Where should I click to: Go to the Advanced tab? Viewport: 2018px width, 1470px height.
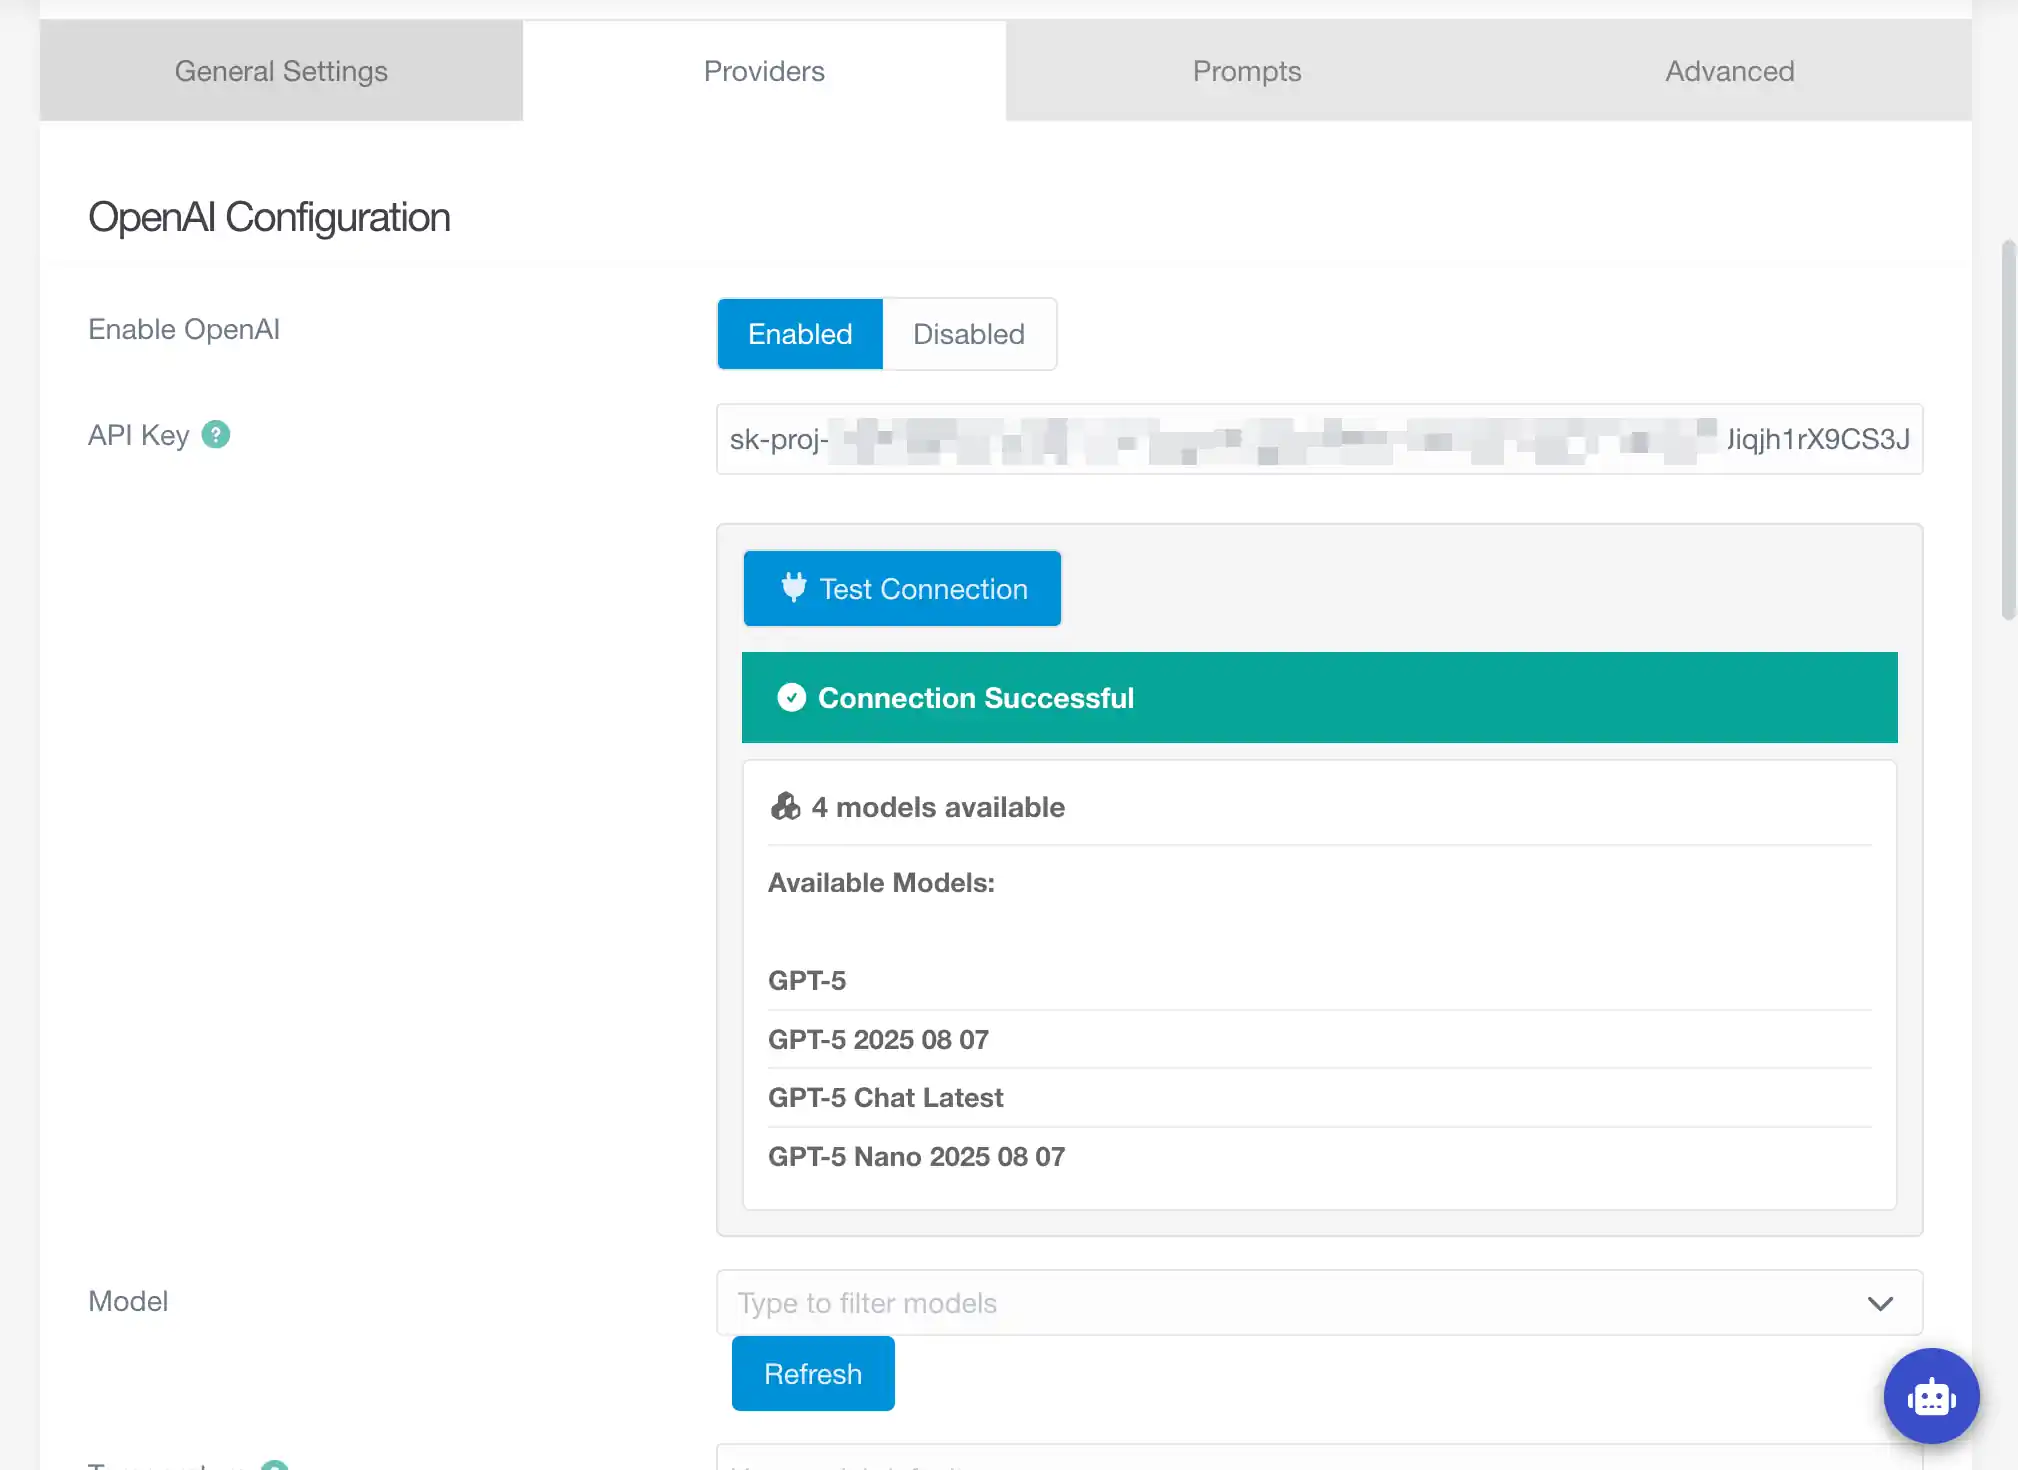1729,71
